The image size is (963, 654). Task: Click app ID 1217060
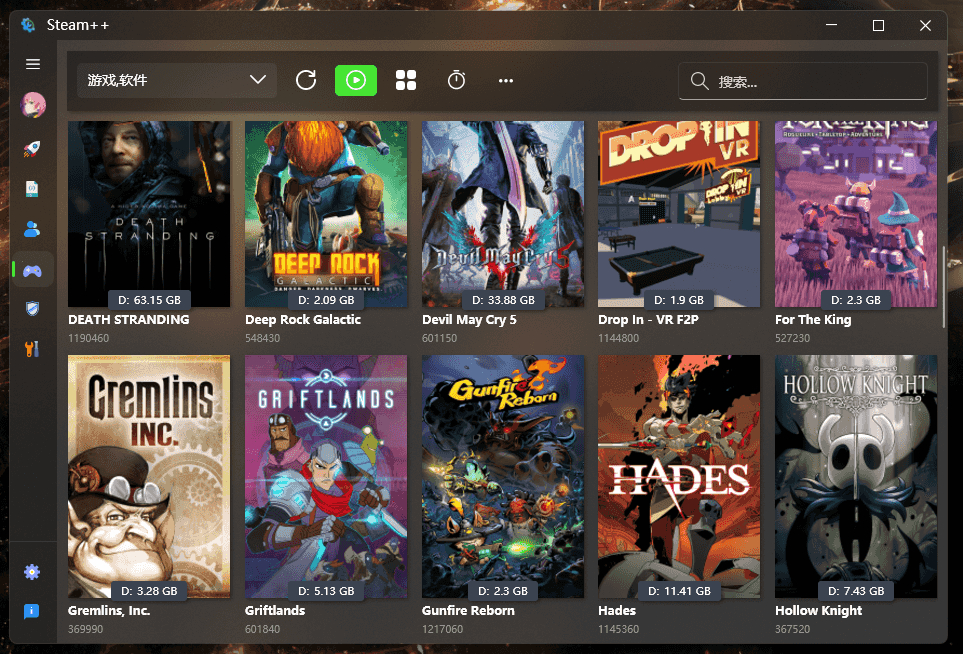[442, 629]
